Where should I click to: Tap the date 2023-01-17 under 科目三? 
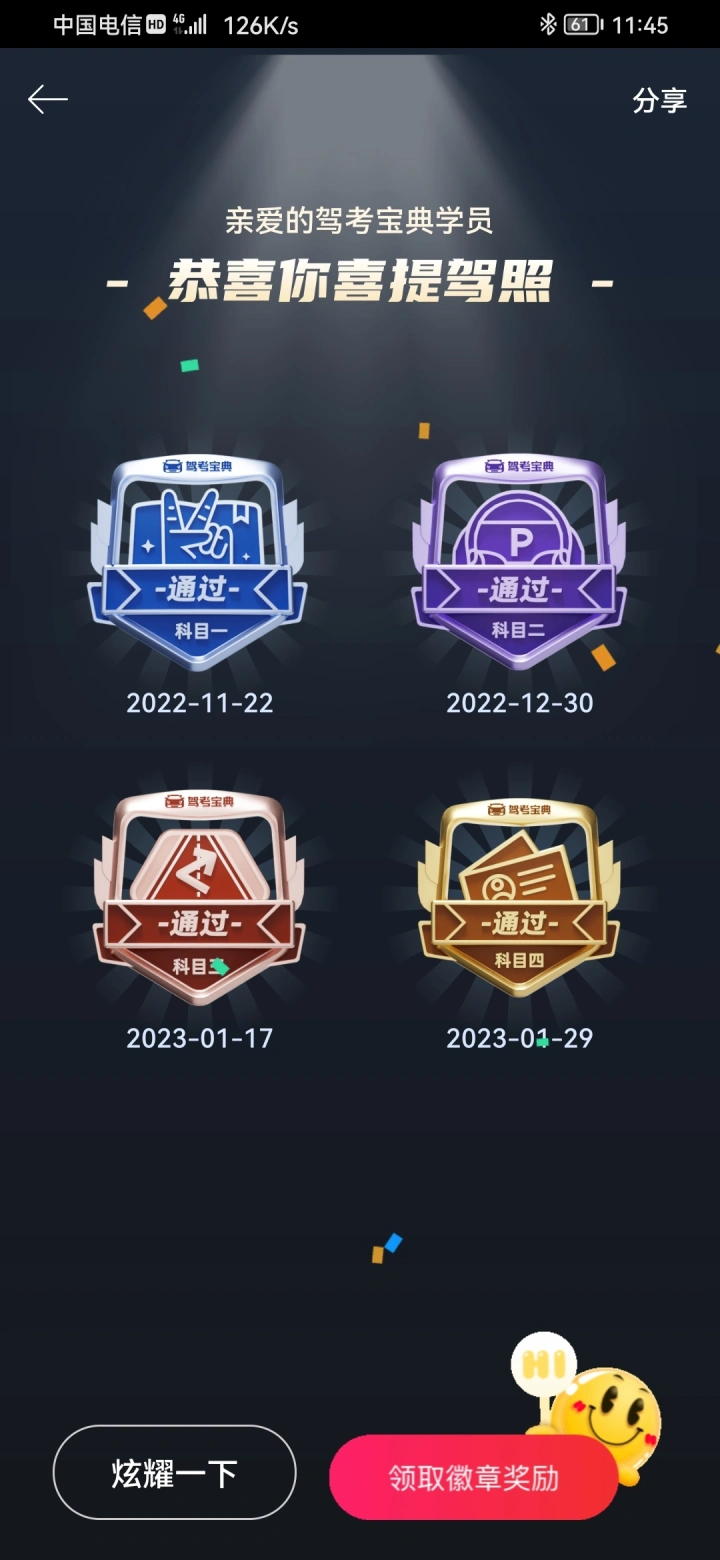[x=200, y=1038]
